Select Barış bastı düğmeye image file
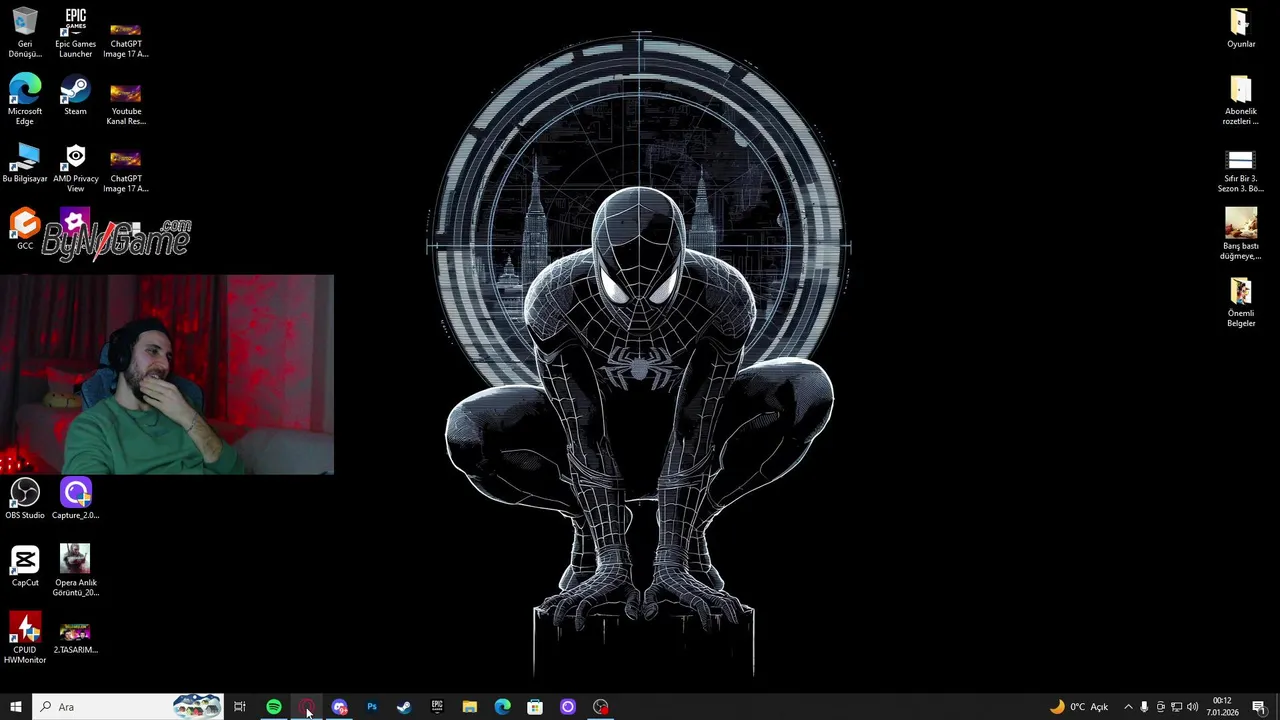The width and height of the screenshot is (1280, 720). [1241, 234]
